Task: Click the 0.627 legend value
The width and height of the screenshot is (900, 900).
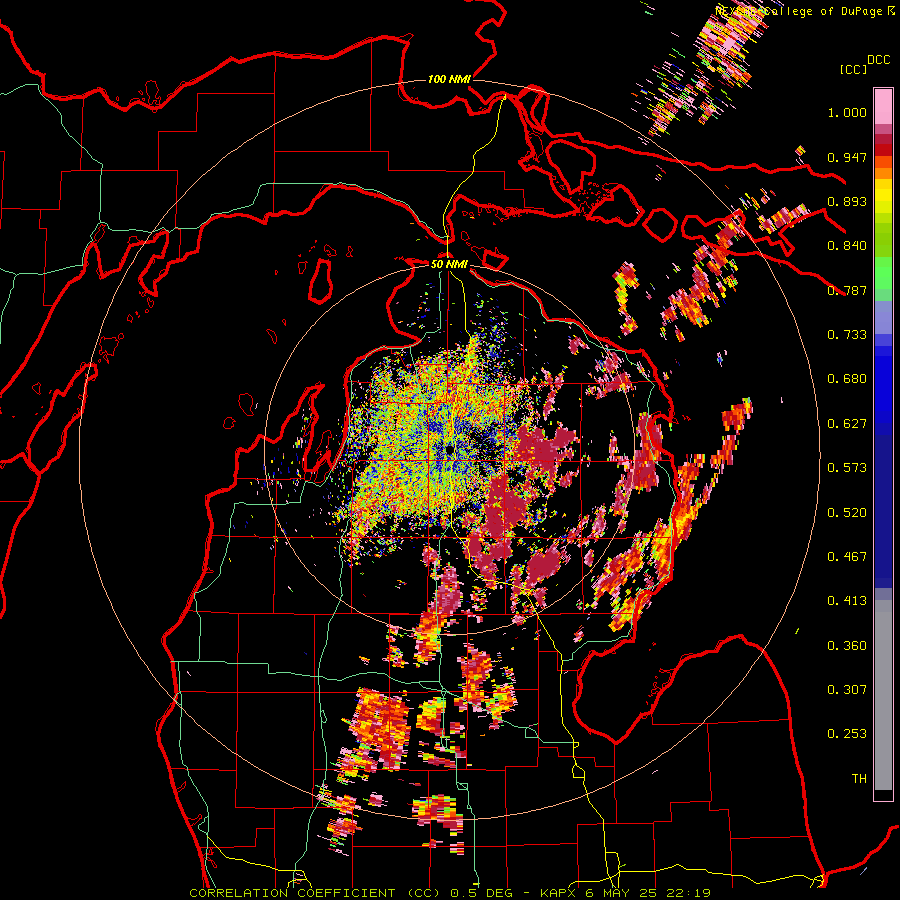Action: pyautogui.click(x=847, y=424)
